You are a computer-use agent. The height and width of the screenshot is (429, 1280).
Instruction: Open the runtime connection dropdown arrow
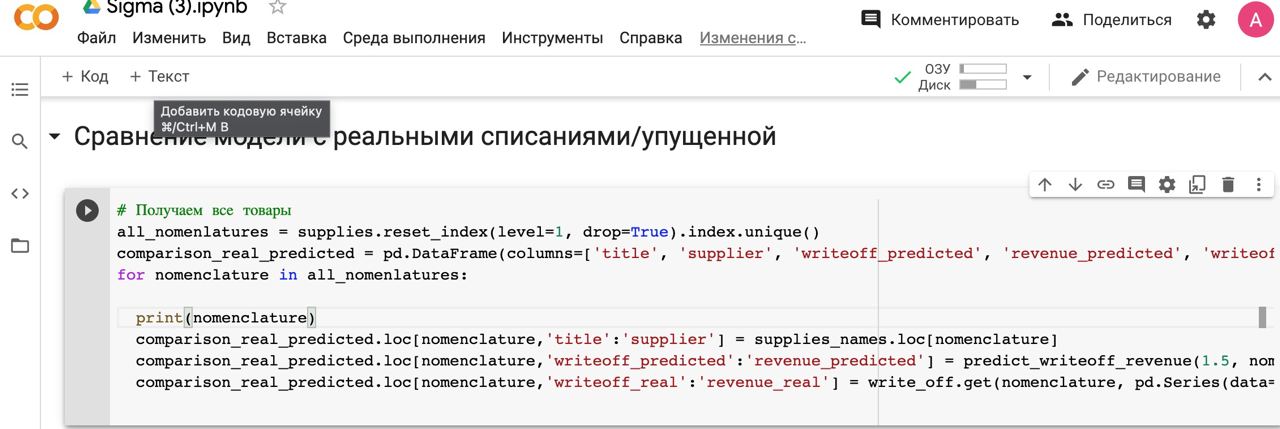(1026, 77)
